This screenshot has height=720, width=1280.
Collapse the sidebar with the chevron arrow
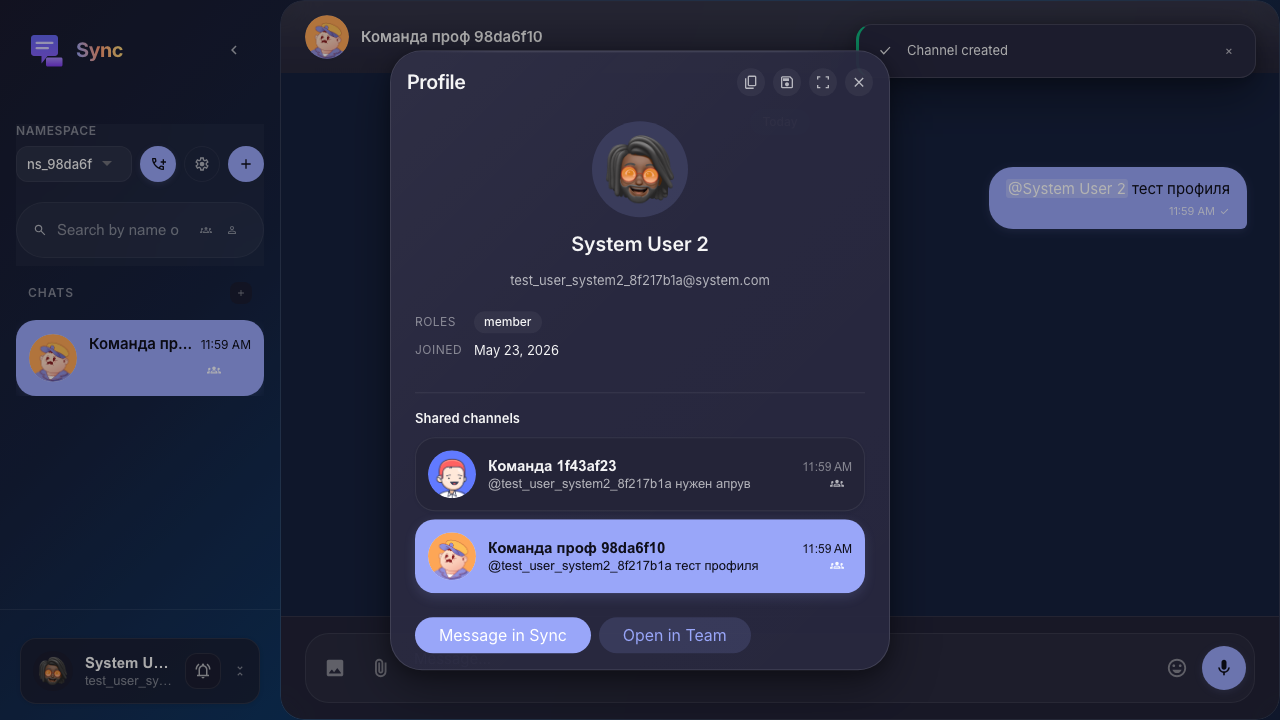(234, 50)
